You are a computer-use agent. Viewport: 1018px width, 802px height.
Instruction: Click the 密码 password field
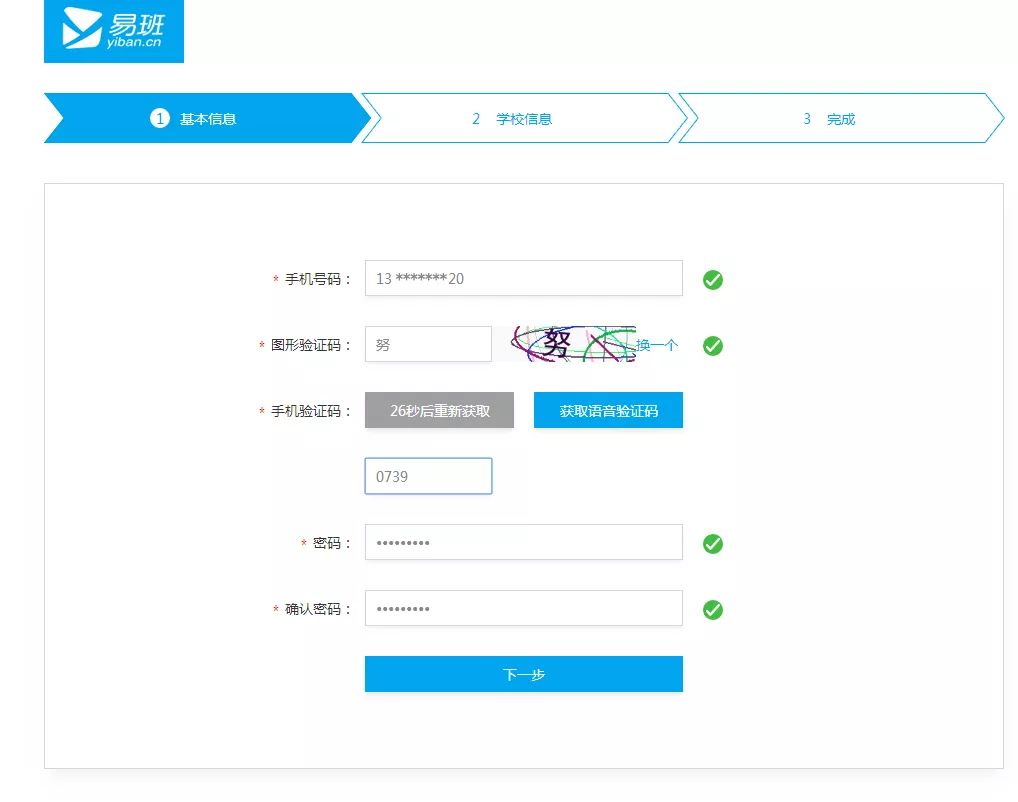tap(523, 542)
